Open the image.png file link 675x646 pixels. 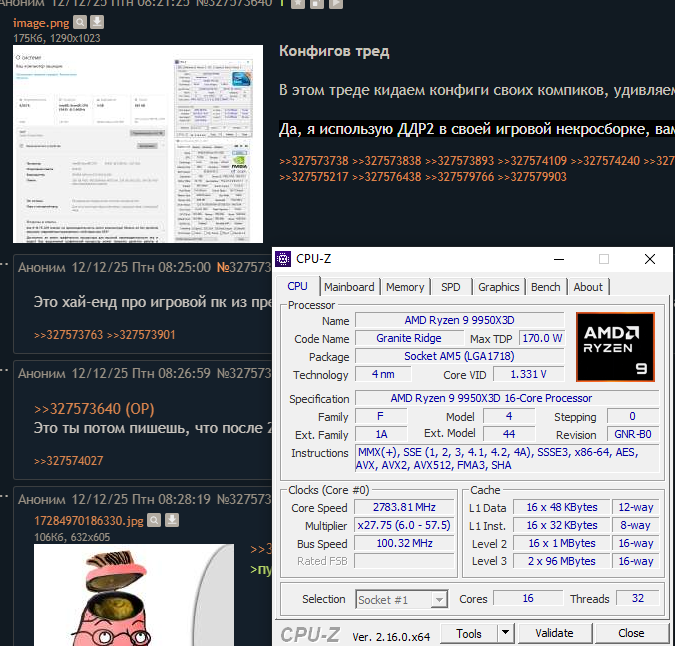click(x=41, y=23)
